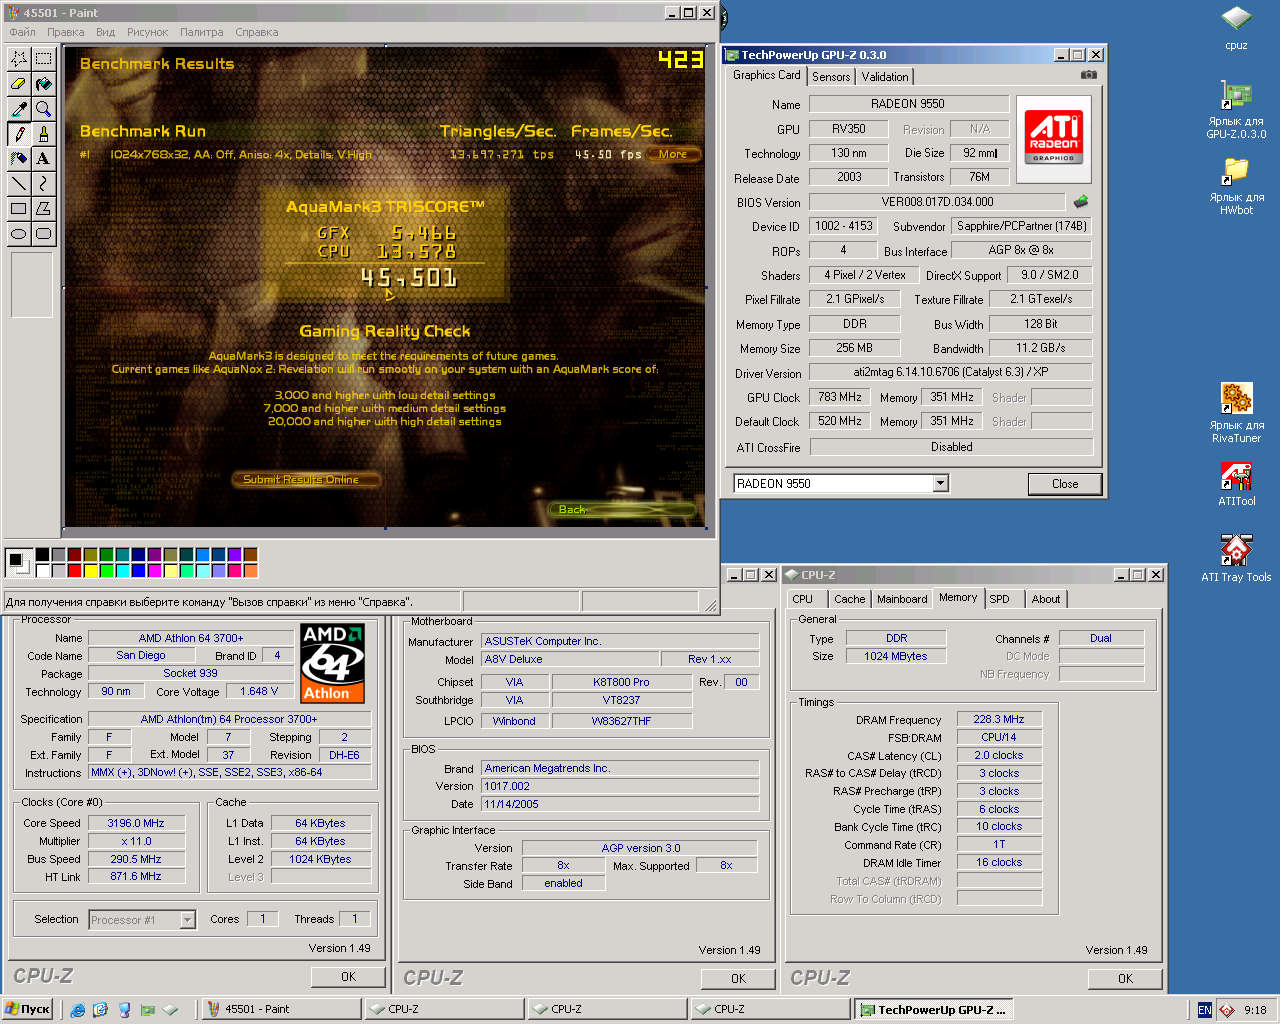Open the RivaTuner desktop shortcut
Viewport: 1280px width, 1024px height.
[1236, 413]
